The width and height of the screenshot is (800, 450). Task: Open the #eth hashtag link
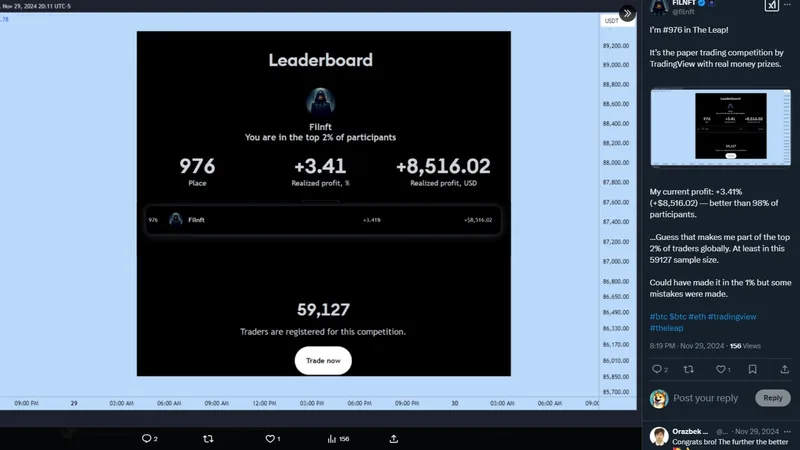click(x=697, y=316)
